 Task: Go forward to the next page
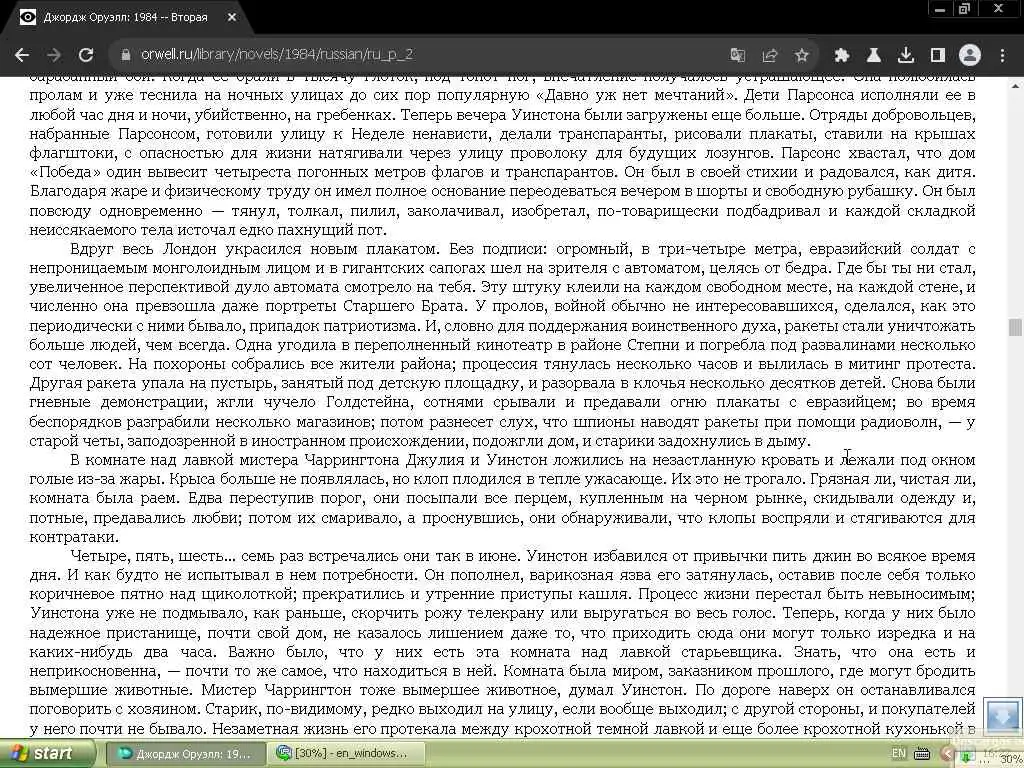point(54,55)
